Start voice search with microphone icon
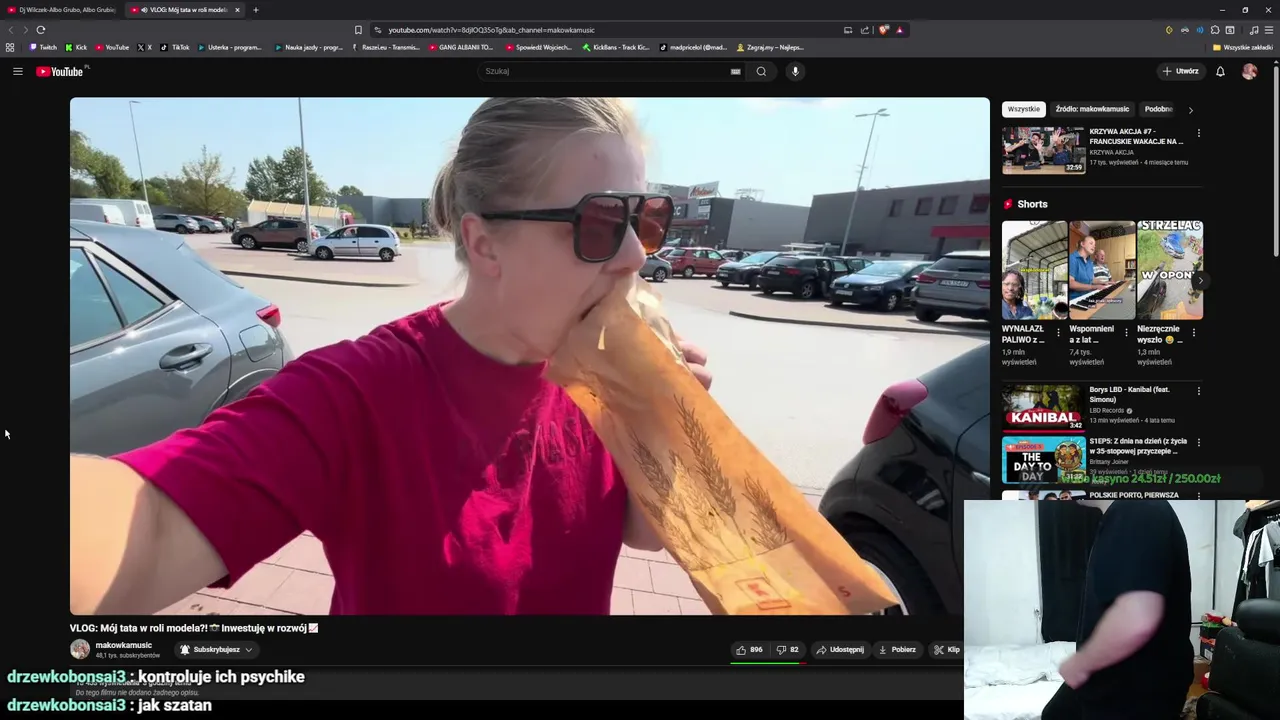 tap(795, 71)
